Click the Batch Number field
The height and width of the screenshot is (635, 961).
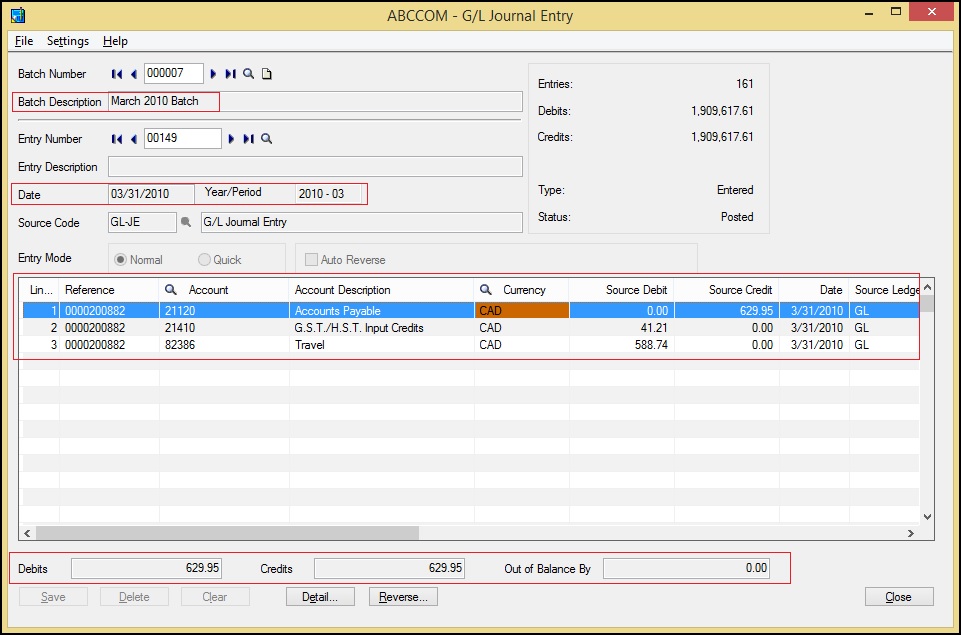174,74
